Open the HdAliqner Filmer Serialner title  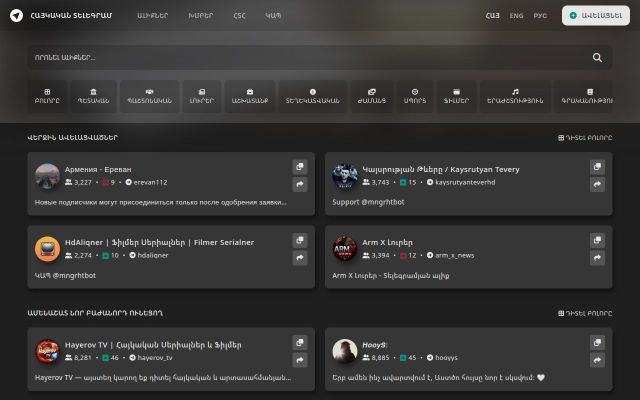point(159,242)
